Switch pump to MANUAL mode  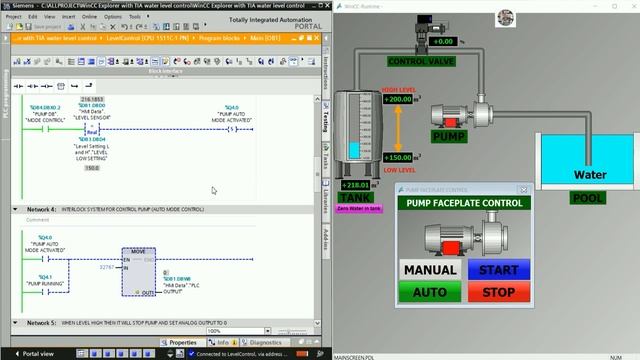click(x=430, y=270)
